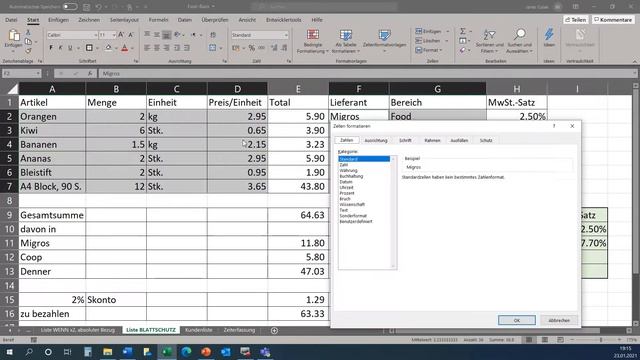
Task: Decrease font size with the smaller A icon
Action: point(131,35)
